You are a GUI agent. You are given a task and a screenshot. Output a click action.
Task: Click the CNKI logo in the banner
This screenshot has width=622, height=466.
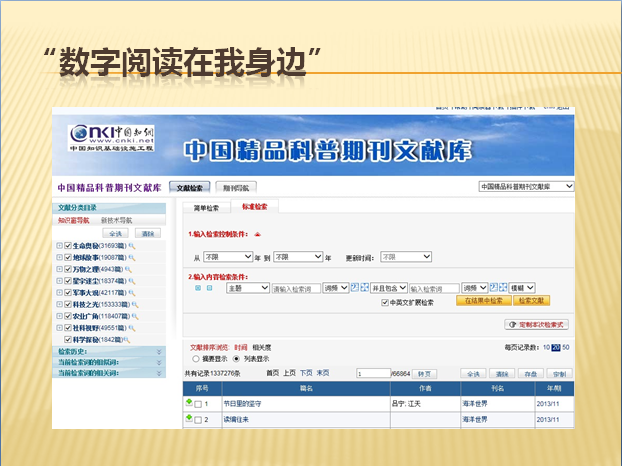(98, 138)
